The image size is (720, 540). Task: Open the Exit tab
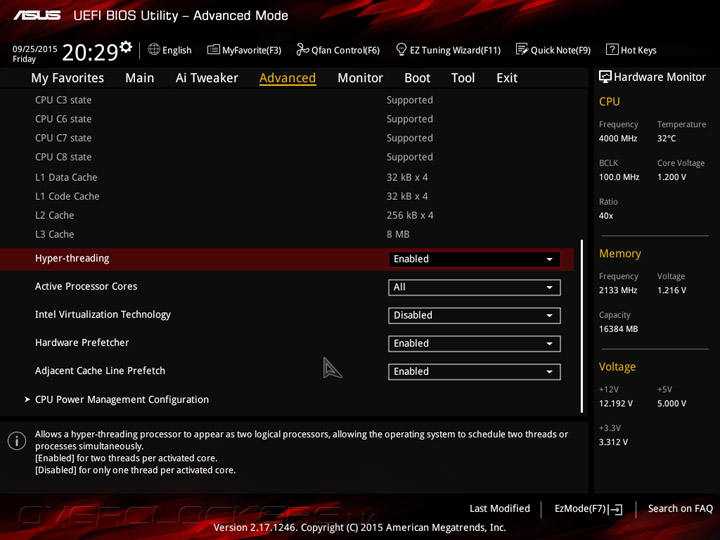coord(506,78)
